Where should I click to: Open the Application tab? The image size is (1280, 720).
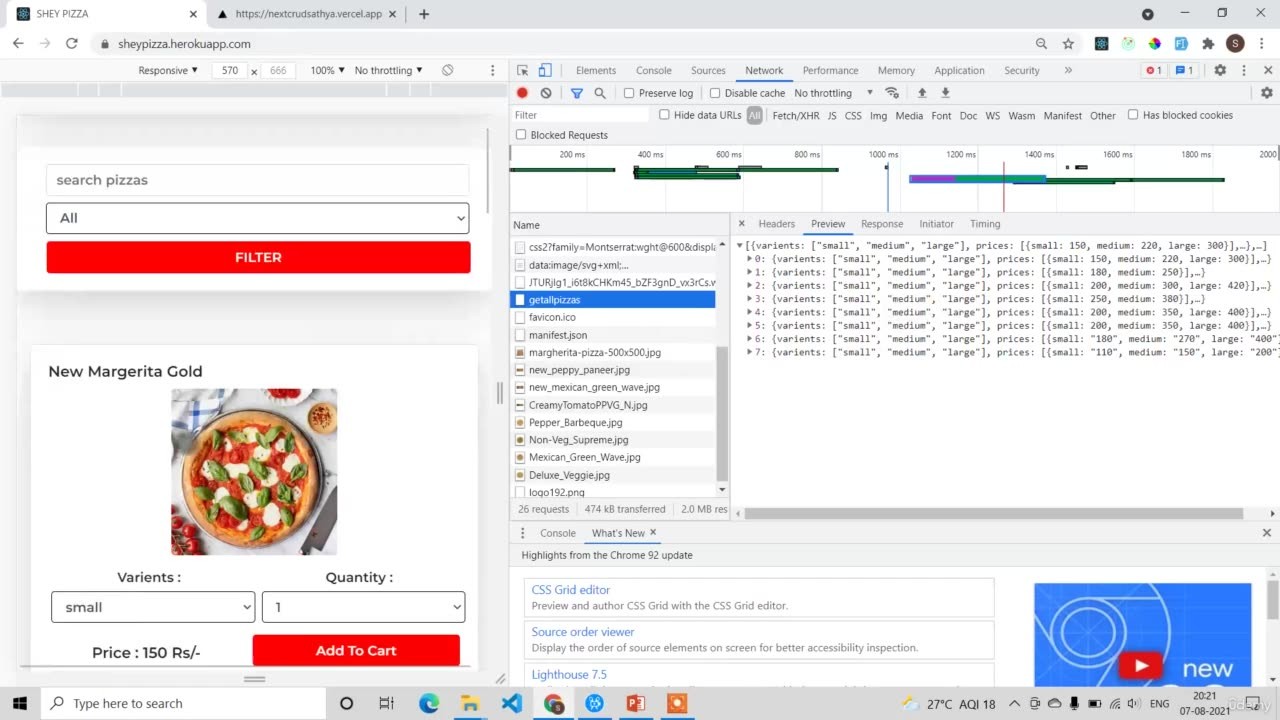point(959,70)
